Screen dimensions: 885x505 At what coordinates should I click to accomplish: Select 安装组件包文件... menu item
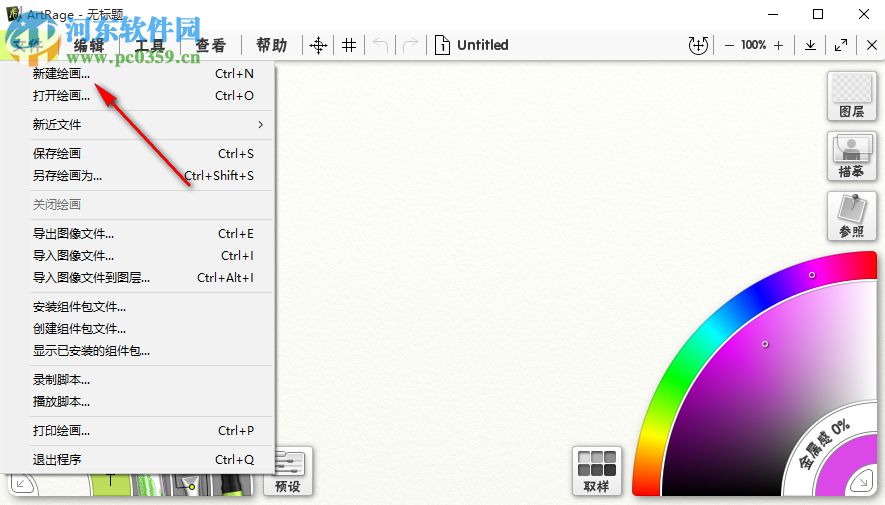click(138, 307)
